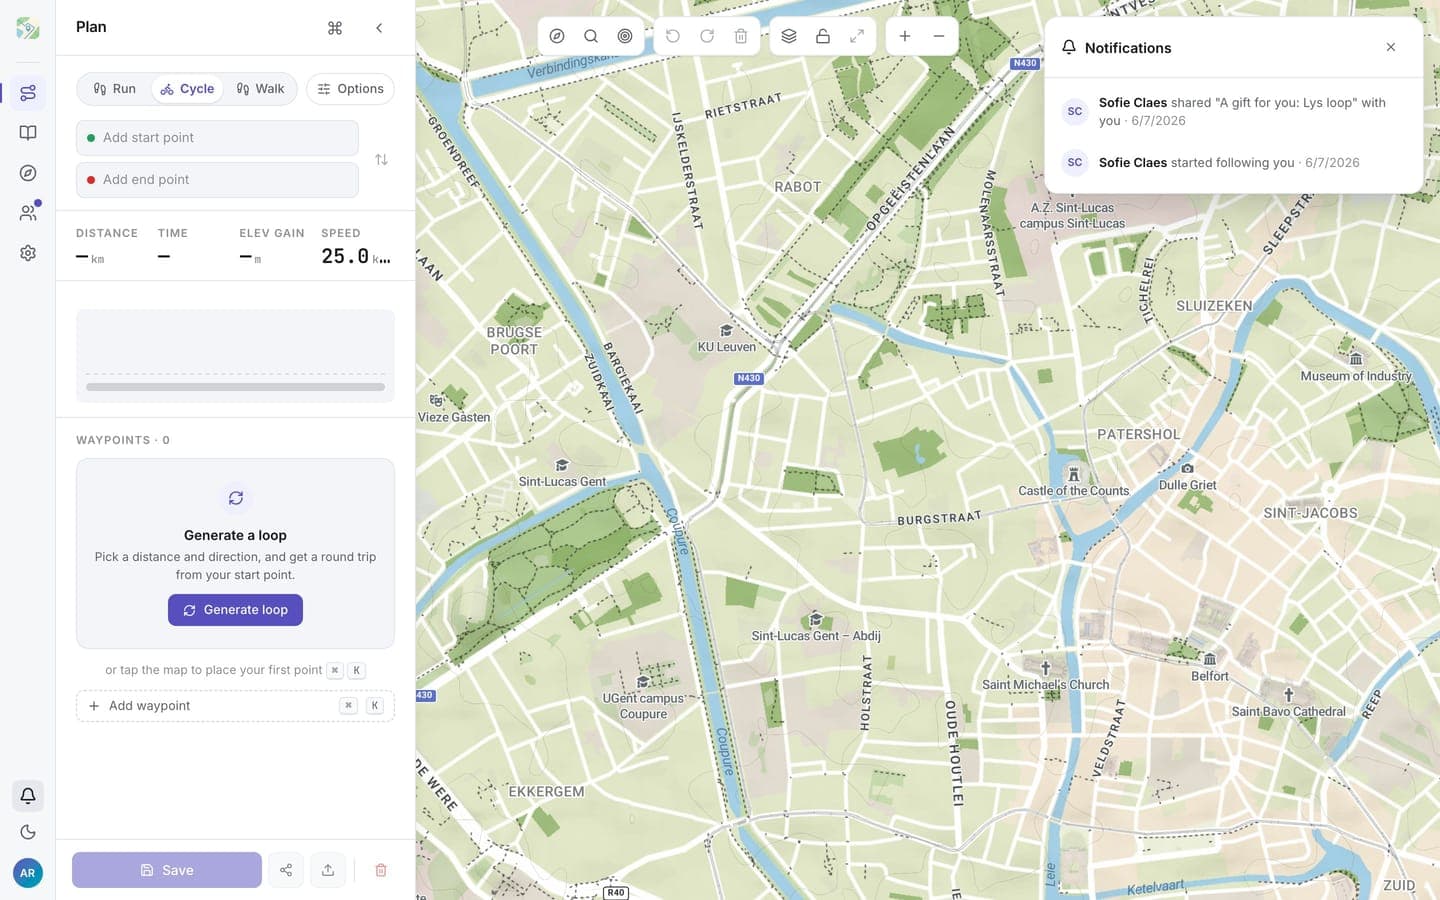The height and width of the screenshot is (900, 1440).
Task: Delete the route with red trash icon
Action: click(x=381, y=870)
